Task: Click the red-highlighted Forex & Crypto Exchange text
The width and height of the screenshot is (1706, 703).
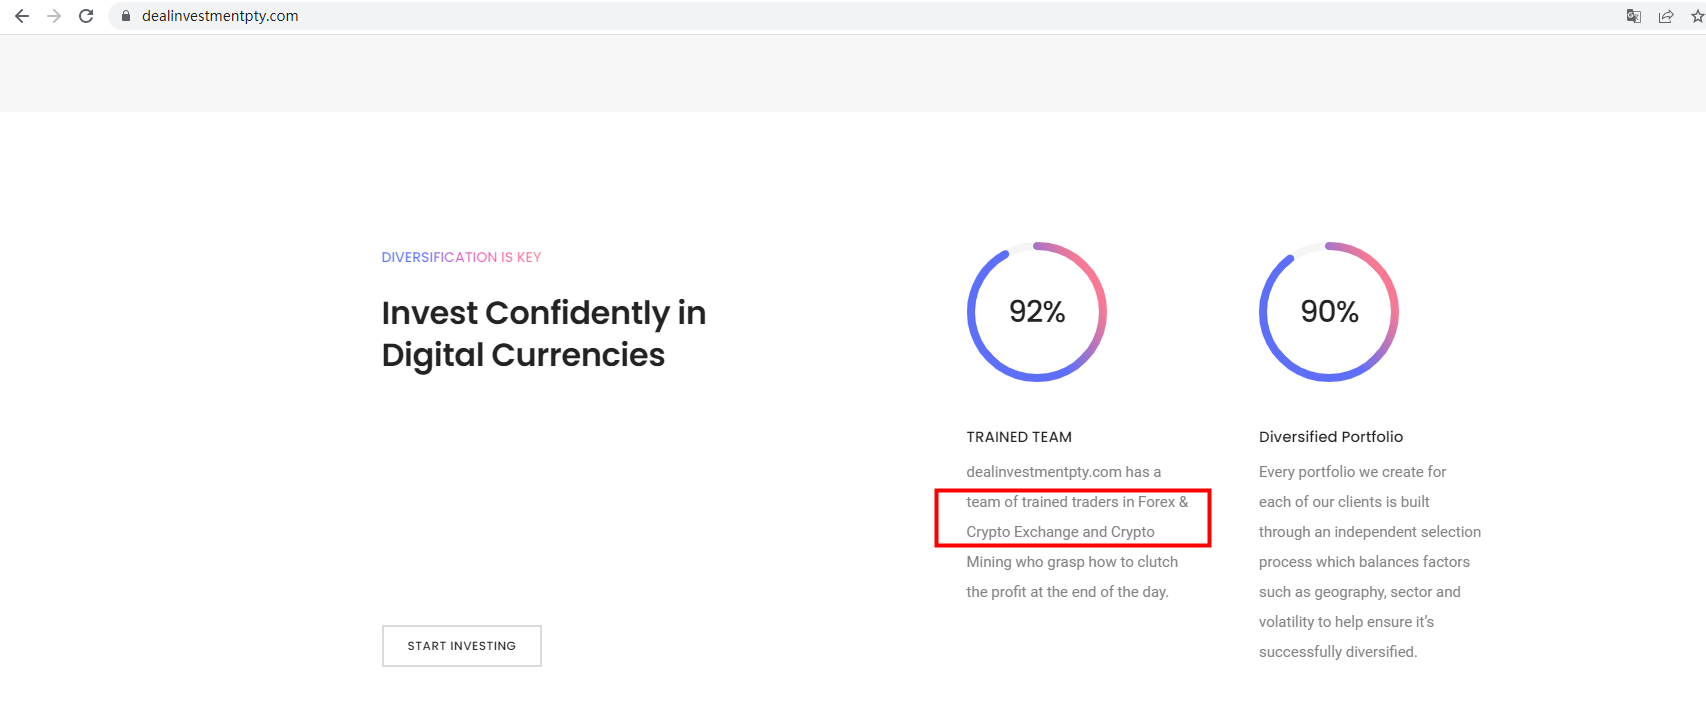Action: (x=1072, y=517)
